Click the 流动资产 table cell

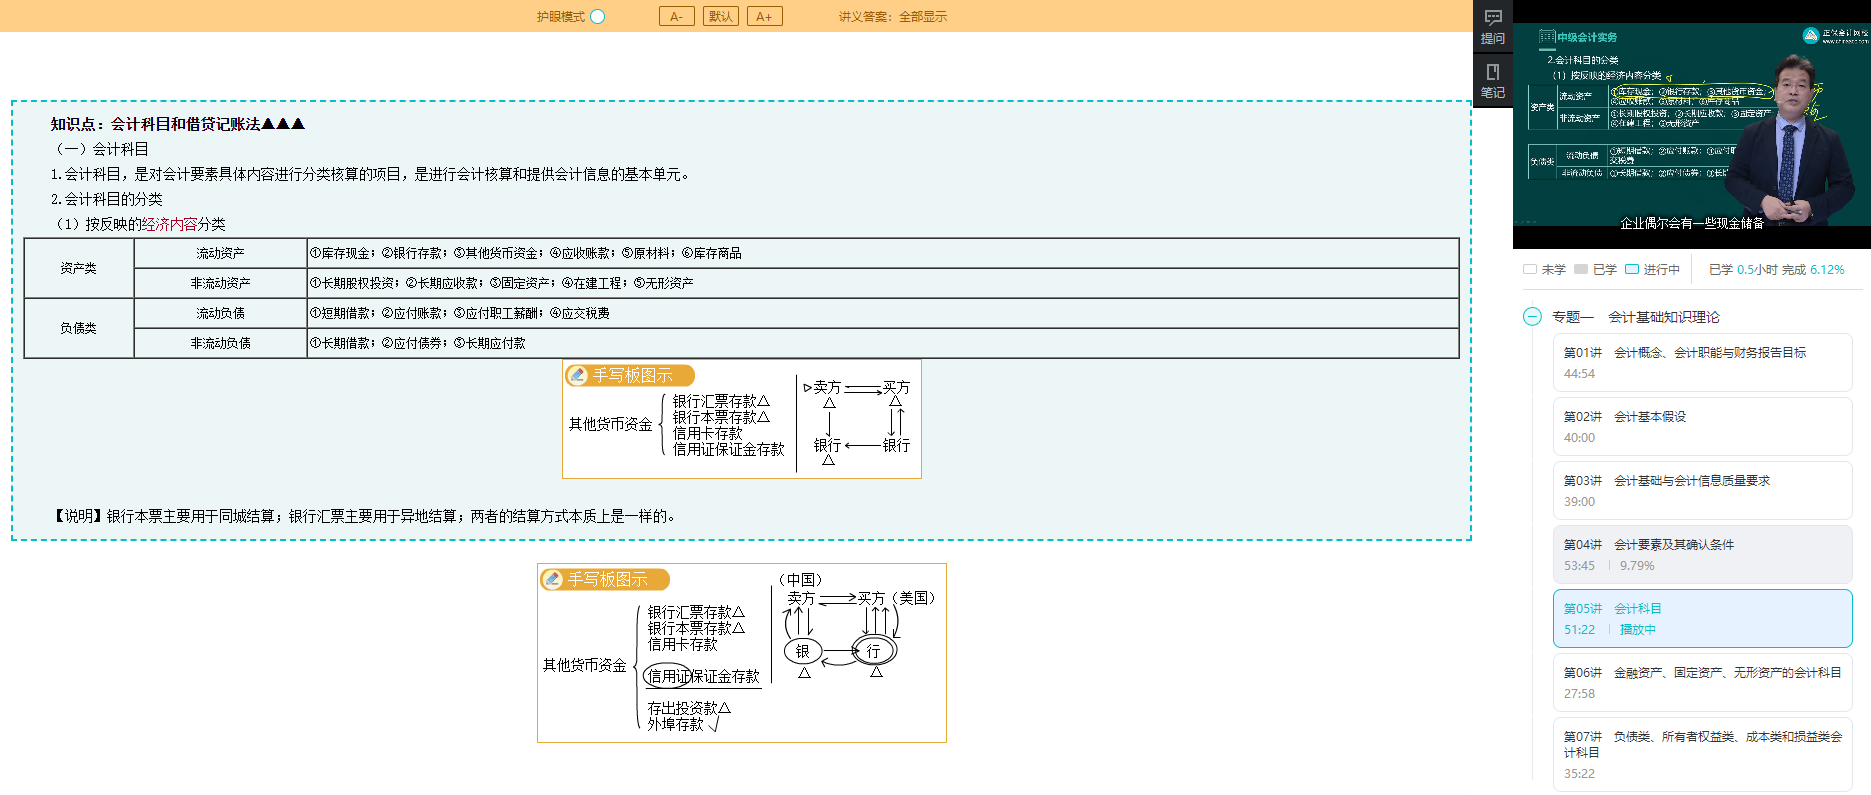(x=220, y=253)
